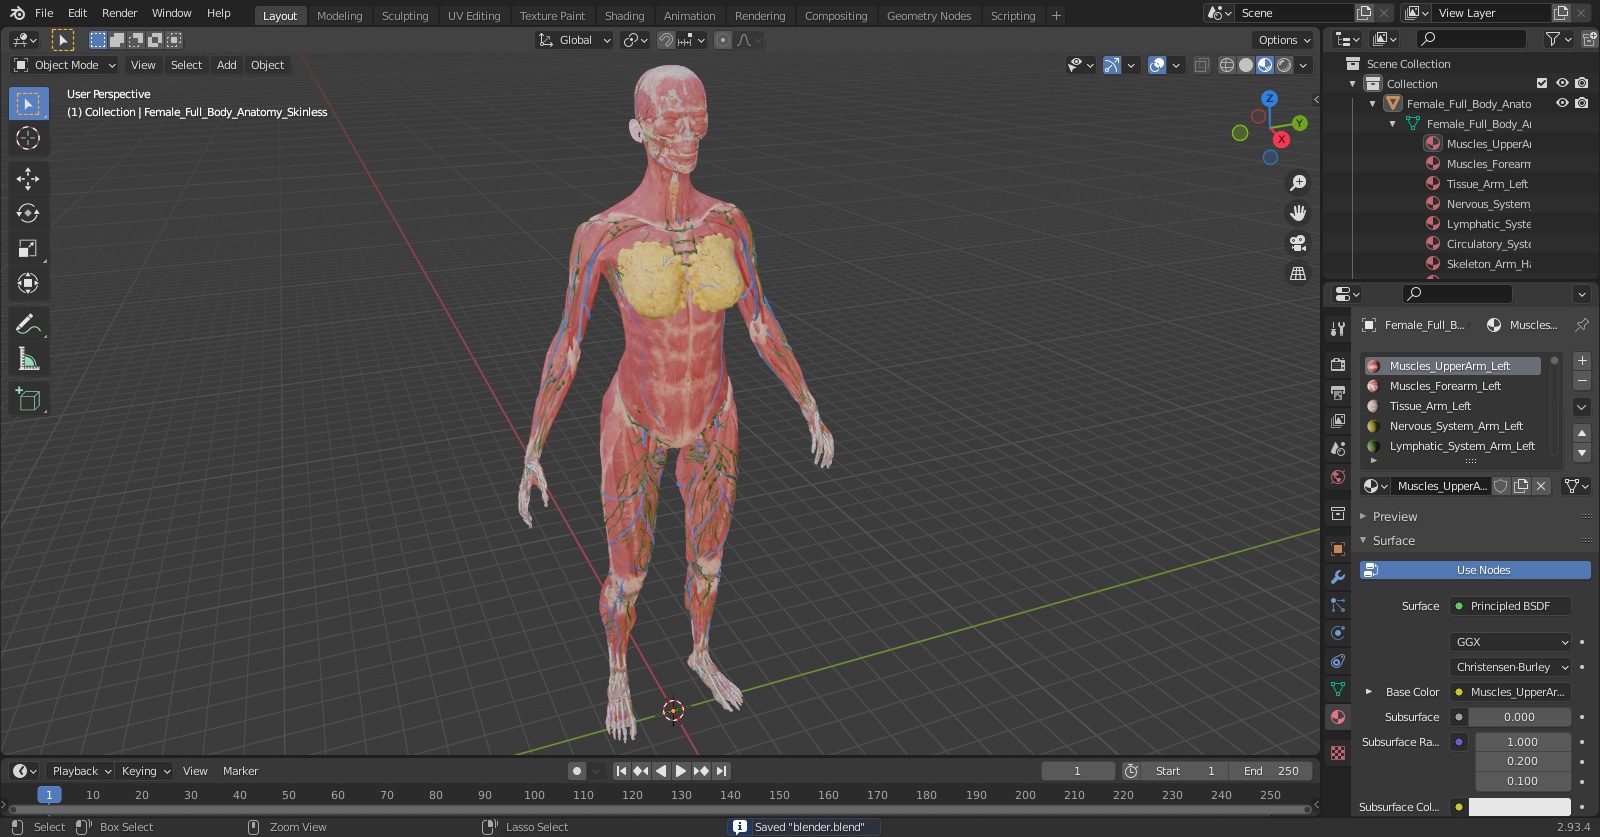This screenshot has width=1600, height=837.
Task: Expand the Preview panel
Action: (x=1394, y=517)
